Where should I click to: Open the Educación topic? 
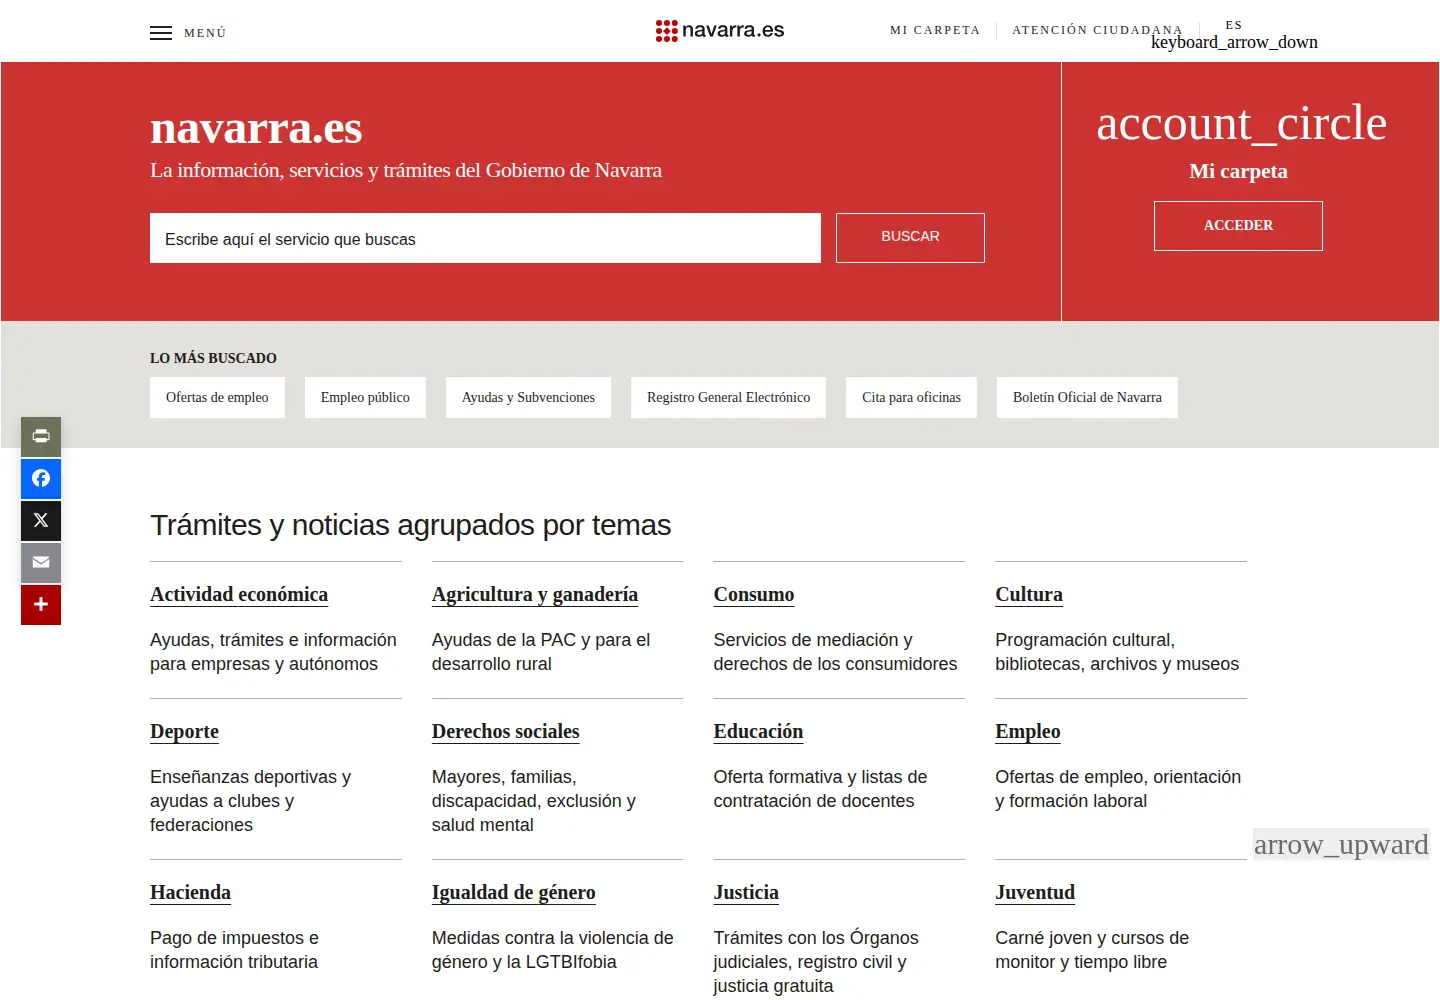pyautogui.click(x=758, y=731)
